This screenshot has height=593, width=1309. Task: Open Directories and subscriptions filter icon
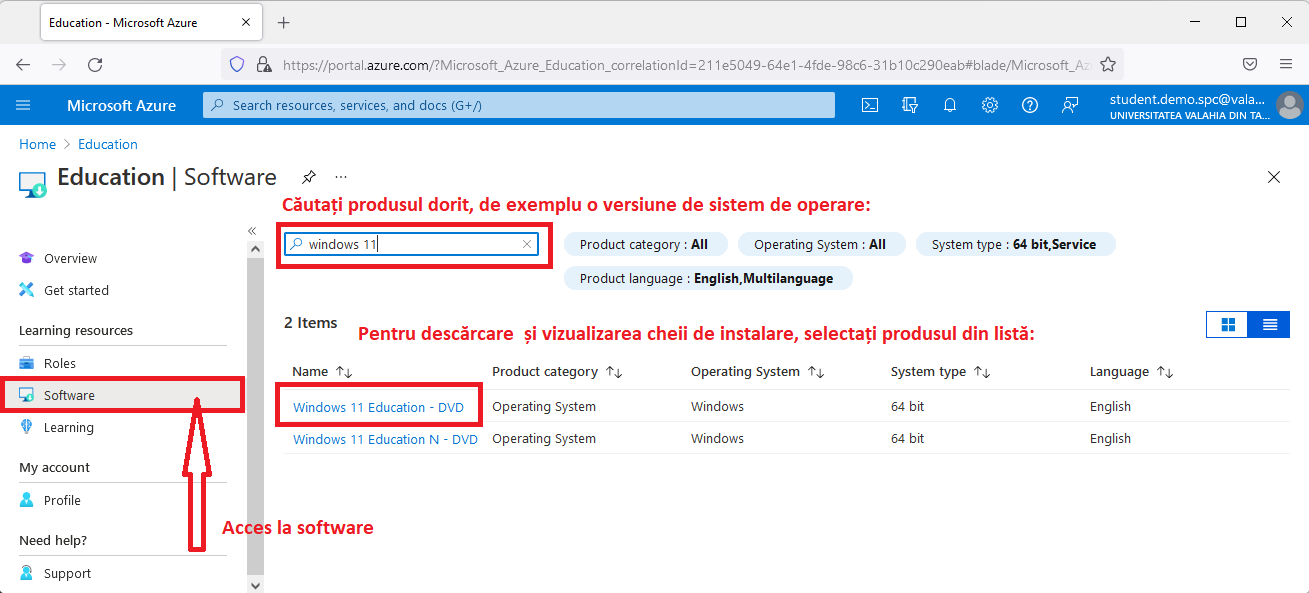click(910, 105)
